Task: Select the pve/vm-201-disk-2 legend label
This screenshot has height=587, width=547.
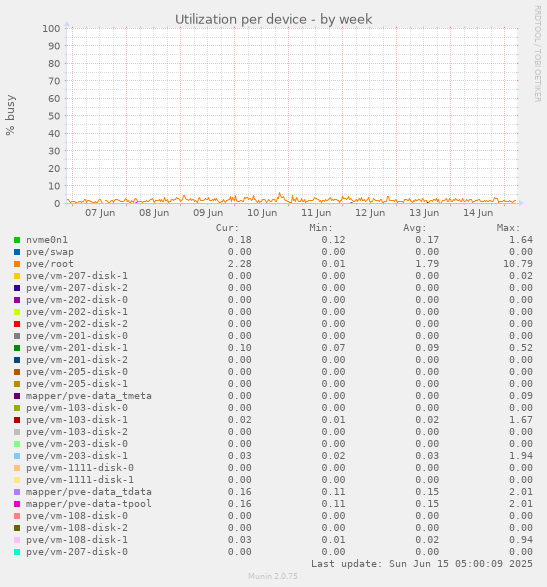Action: [77, 359]
